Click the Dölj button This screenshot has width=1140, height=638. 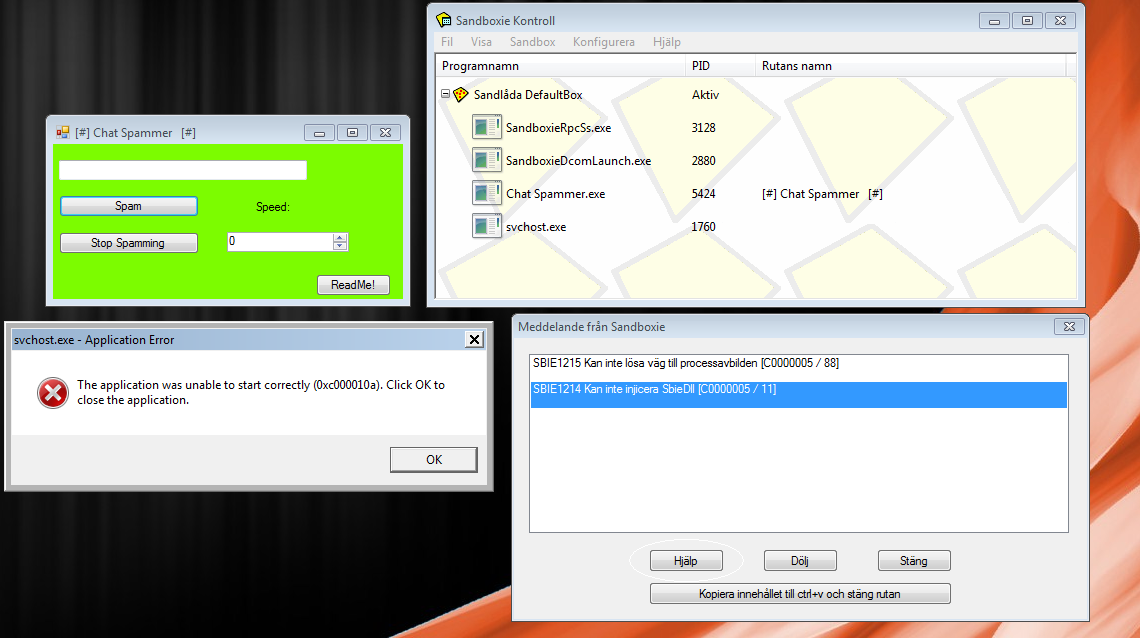tap(800, 561)
